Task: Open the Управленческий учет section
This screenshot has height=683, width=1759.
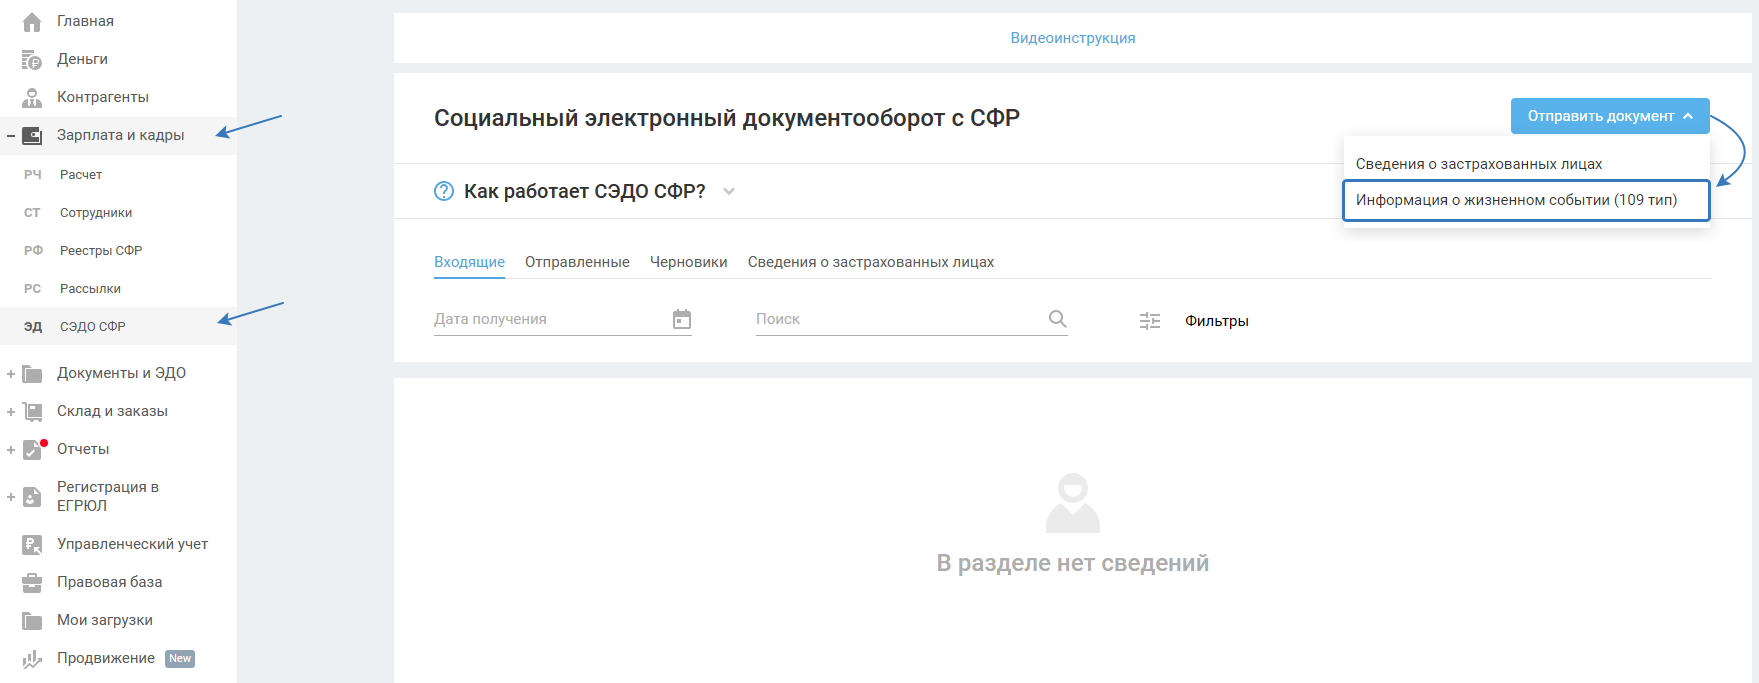Action: tap(132, 544)
